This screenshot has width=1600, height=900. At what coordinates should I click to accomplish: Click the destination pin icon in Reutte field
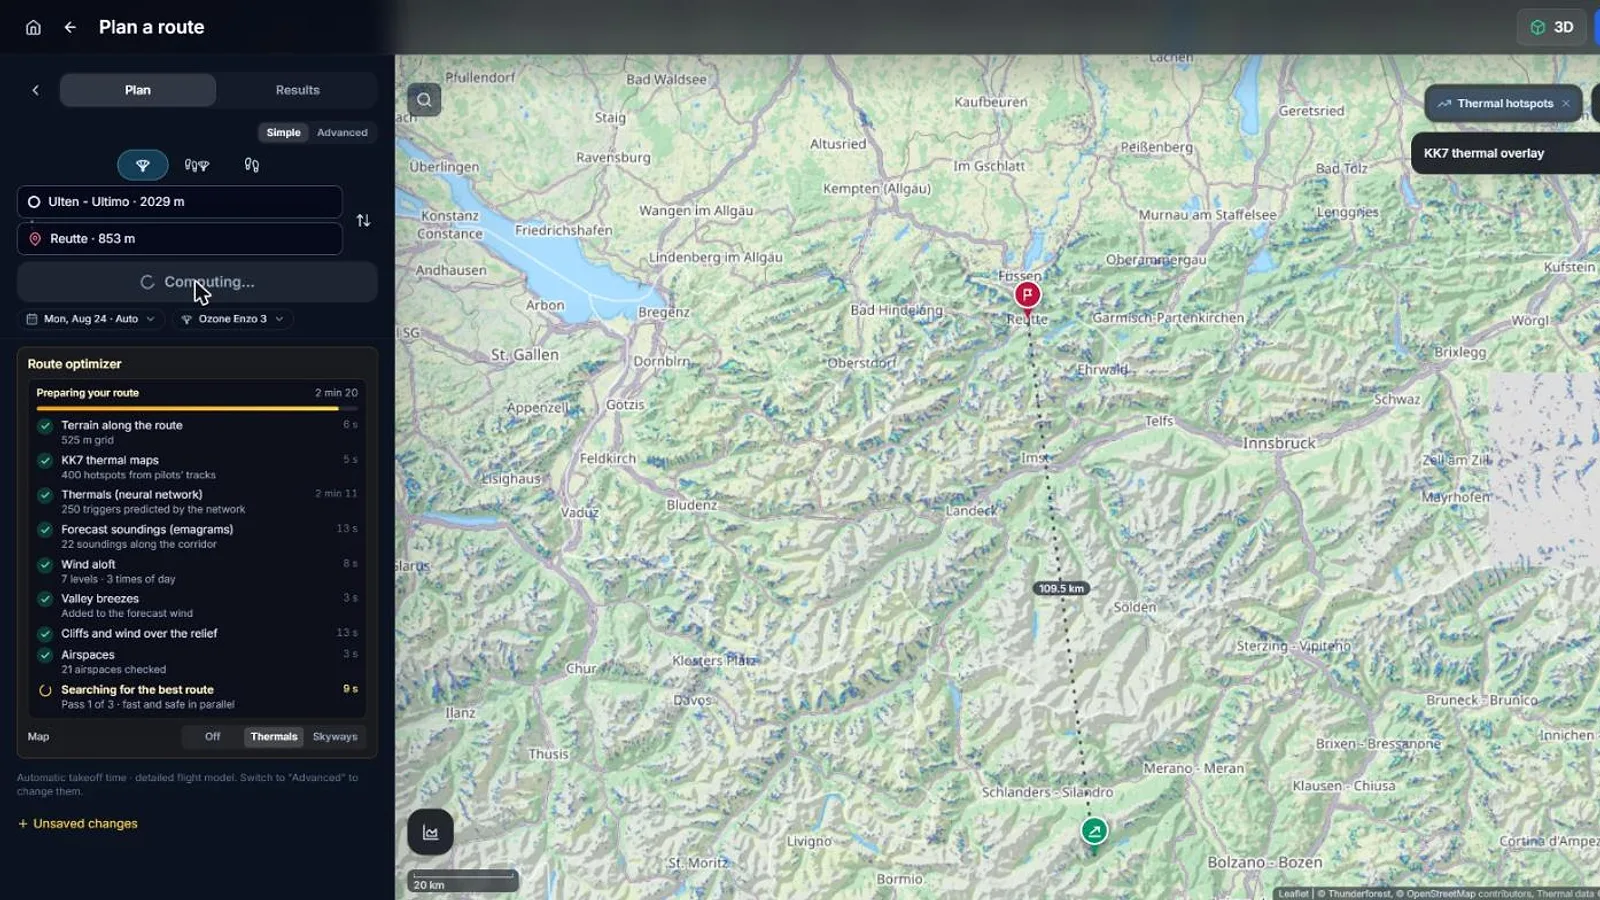click(35, 239)
